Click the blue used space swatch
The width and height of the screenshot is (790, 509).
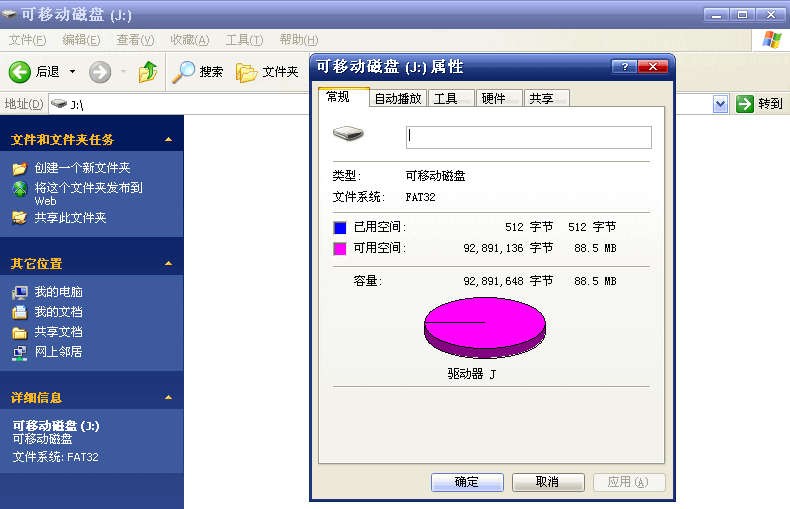pos(340,228)
